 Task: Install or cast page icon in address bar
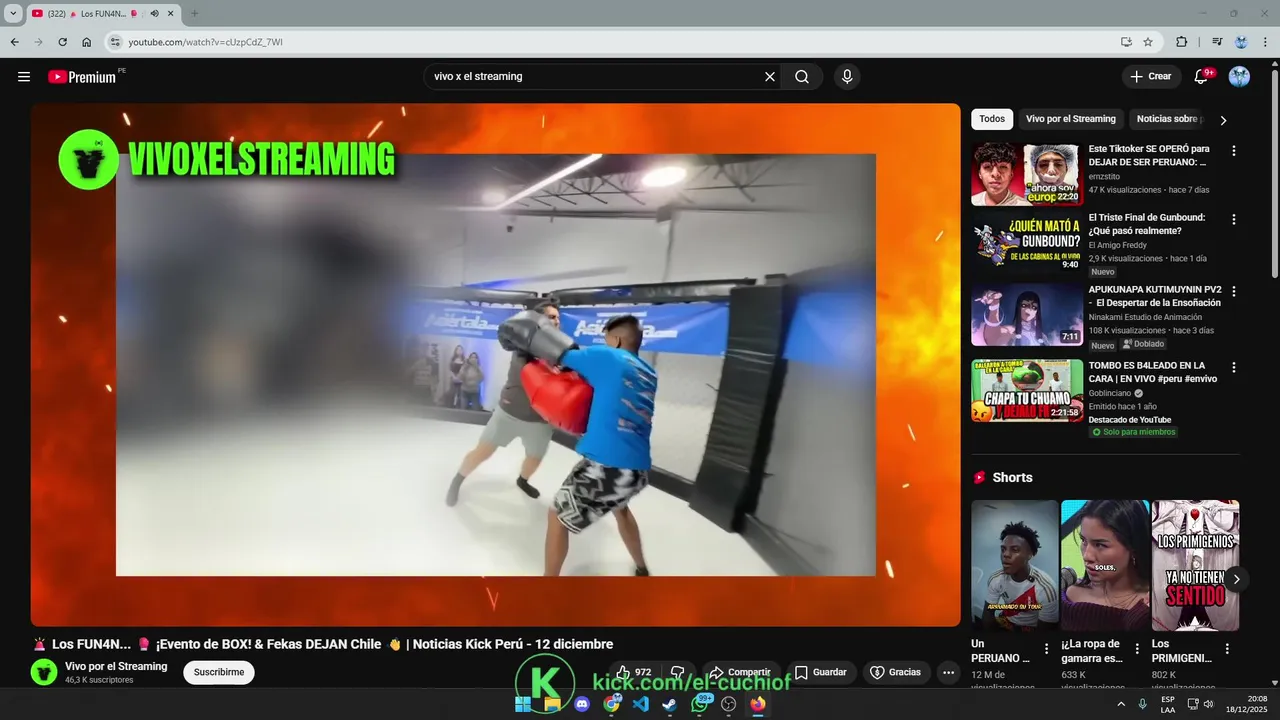pyautogui.click(x=1126, y=42)
